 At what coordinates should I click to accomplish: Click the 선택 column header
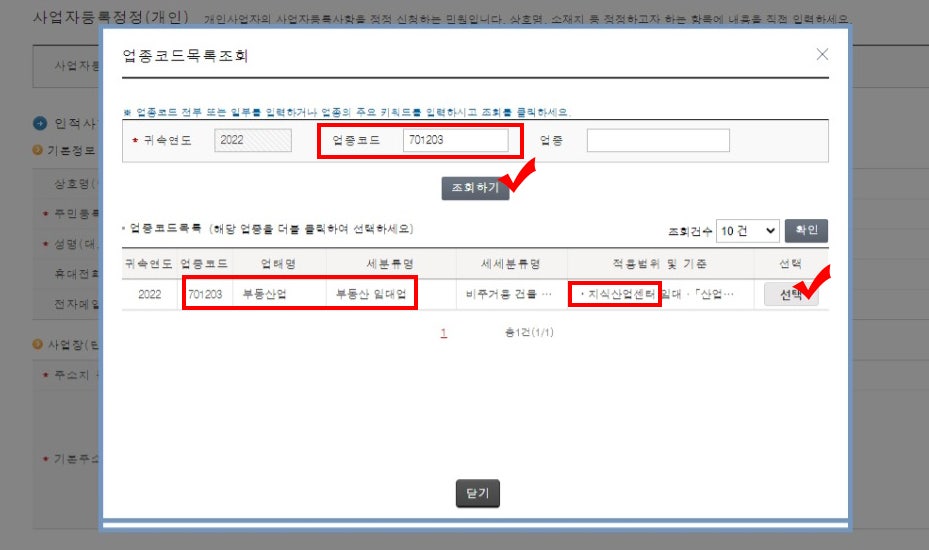[790, 264]
